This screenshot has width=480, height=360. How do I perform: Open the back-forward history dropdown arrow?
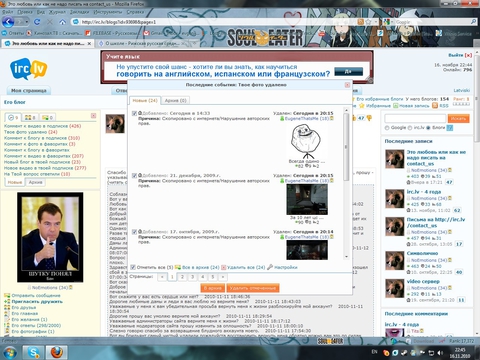(x=27, y=22)
